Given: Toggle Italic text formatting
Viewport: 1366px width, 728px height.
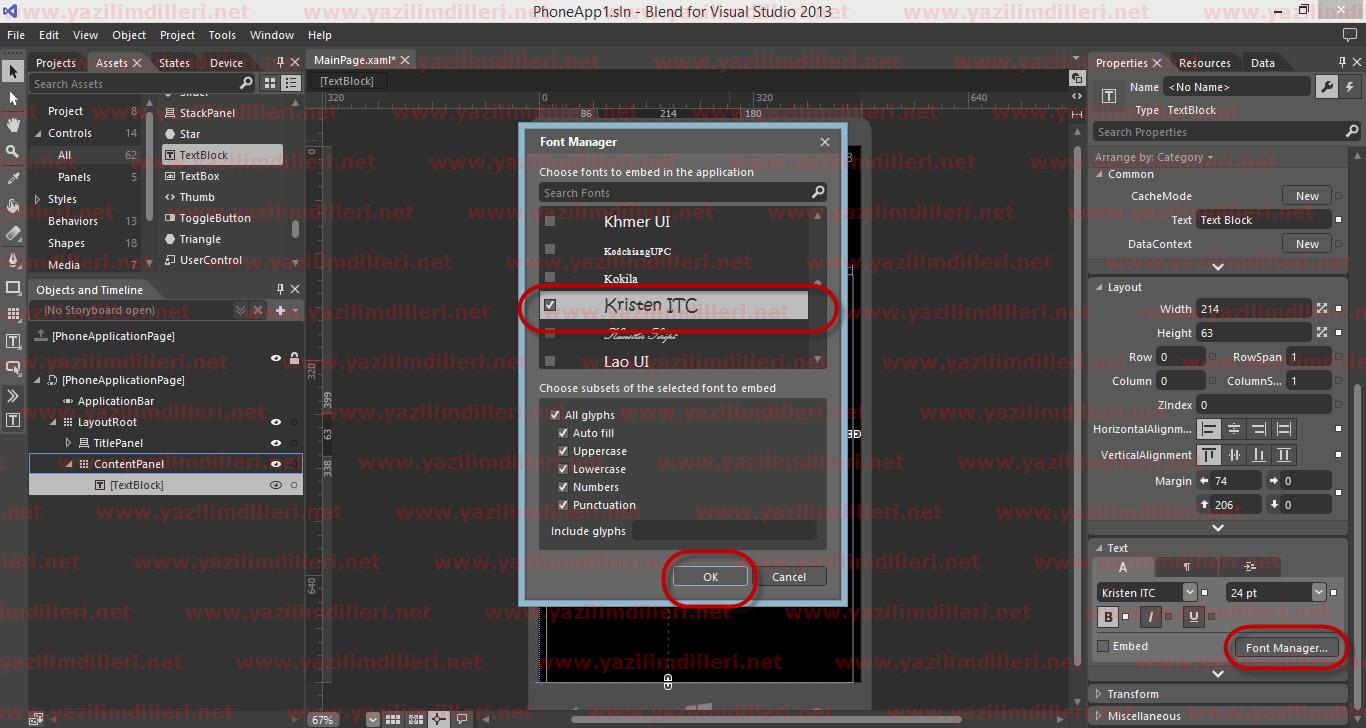Looking at the screenshot, I should point(1151,617).
